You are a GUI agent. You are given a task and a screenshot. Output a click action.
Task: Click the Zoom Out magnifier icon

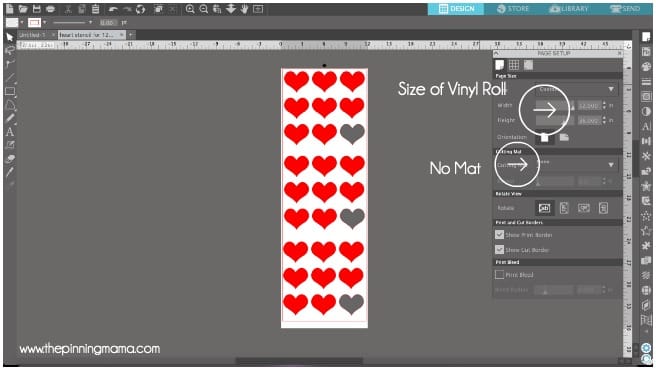click(204, 9)
